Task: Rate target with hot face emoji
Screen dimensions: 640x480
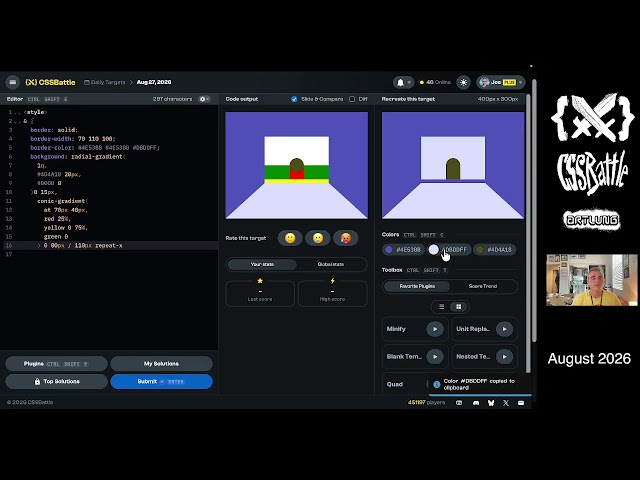Action: [x=345, y=238]
